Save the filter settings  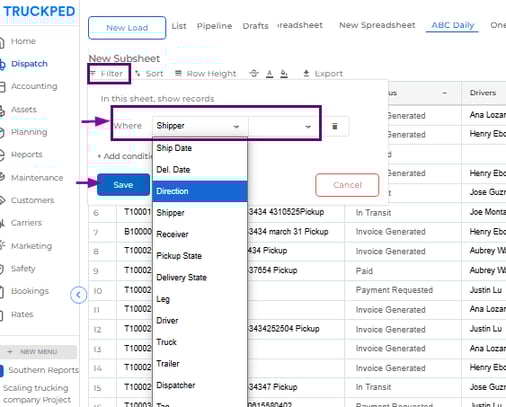click(123, 185)
